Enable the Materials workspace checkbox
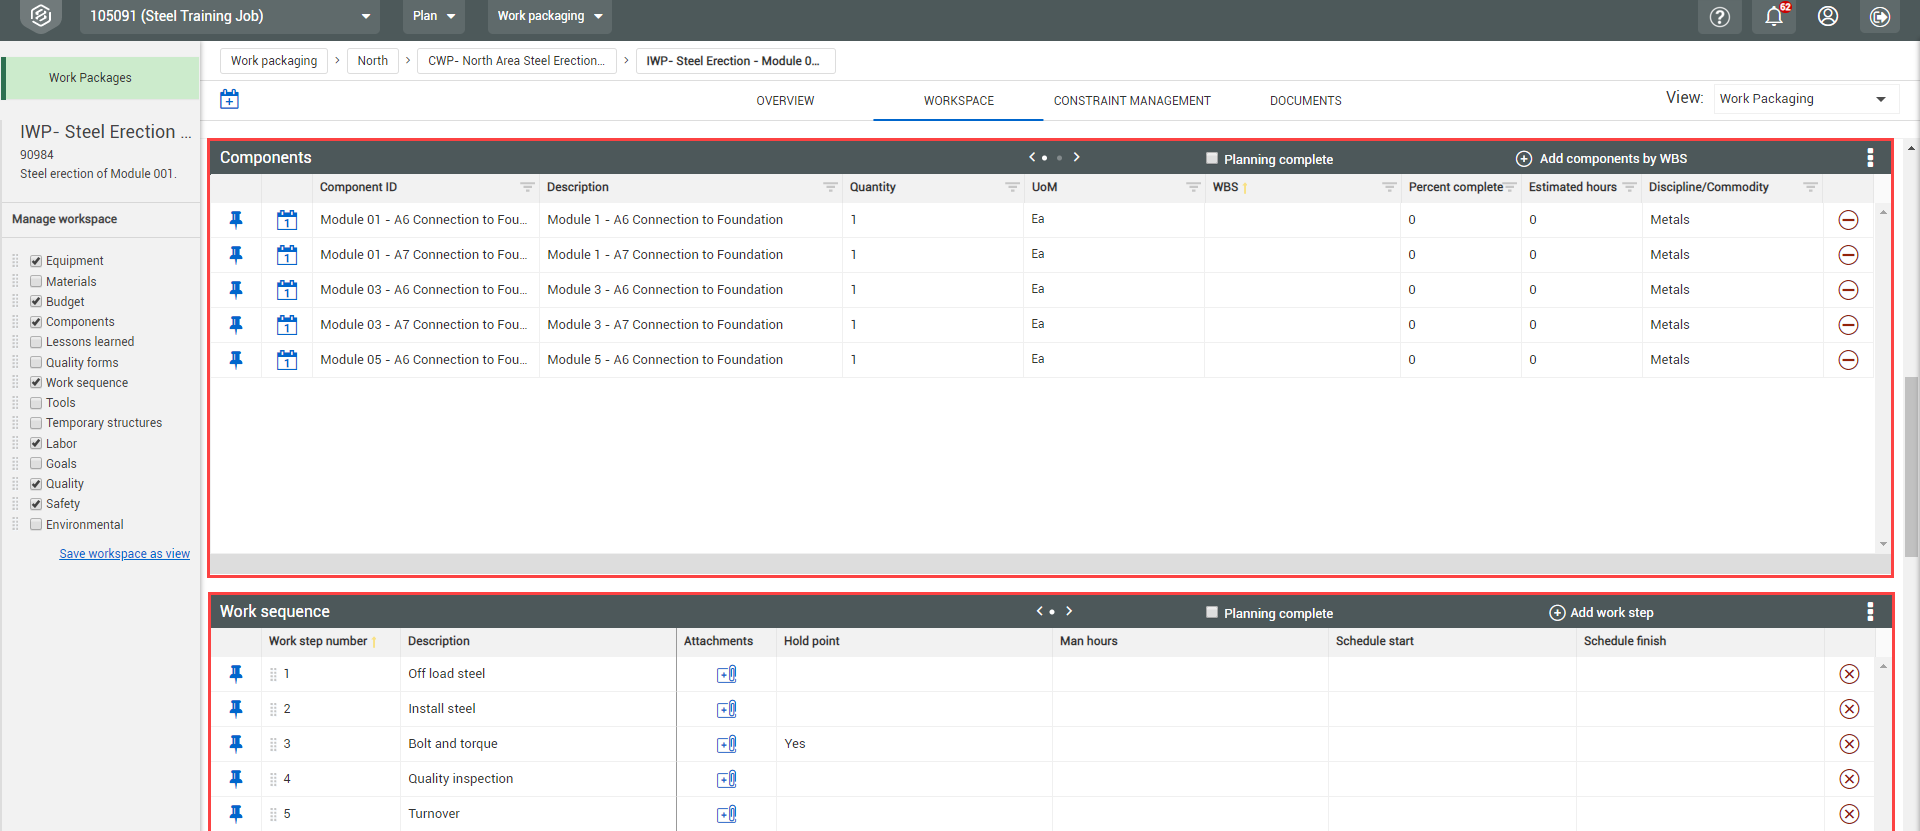 [36, 282]
